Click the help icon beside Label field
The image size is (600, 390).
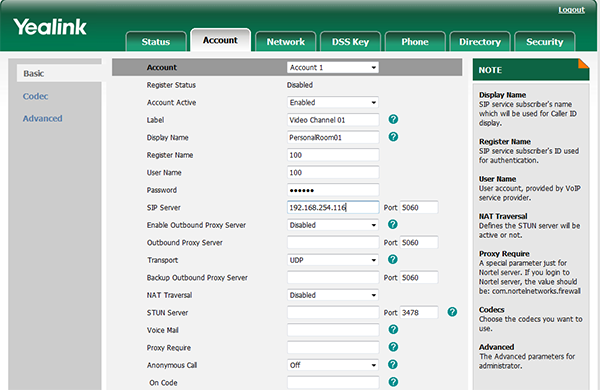click(x=393, y=119)
